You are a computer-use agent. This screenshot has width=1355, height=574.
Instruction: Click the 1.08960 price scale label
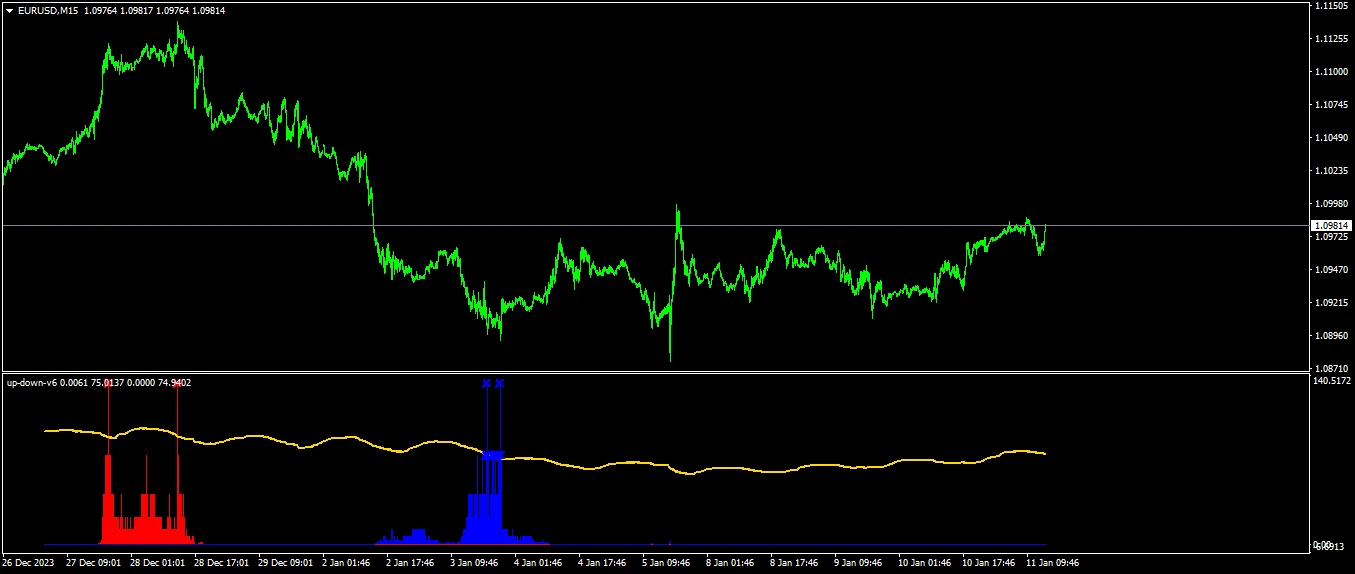coord(1329,336)
